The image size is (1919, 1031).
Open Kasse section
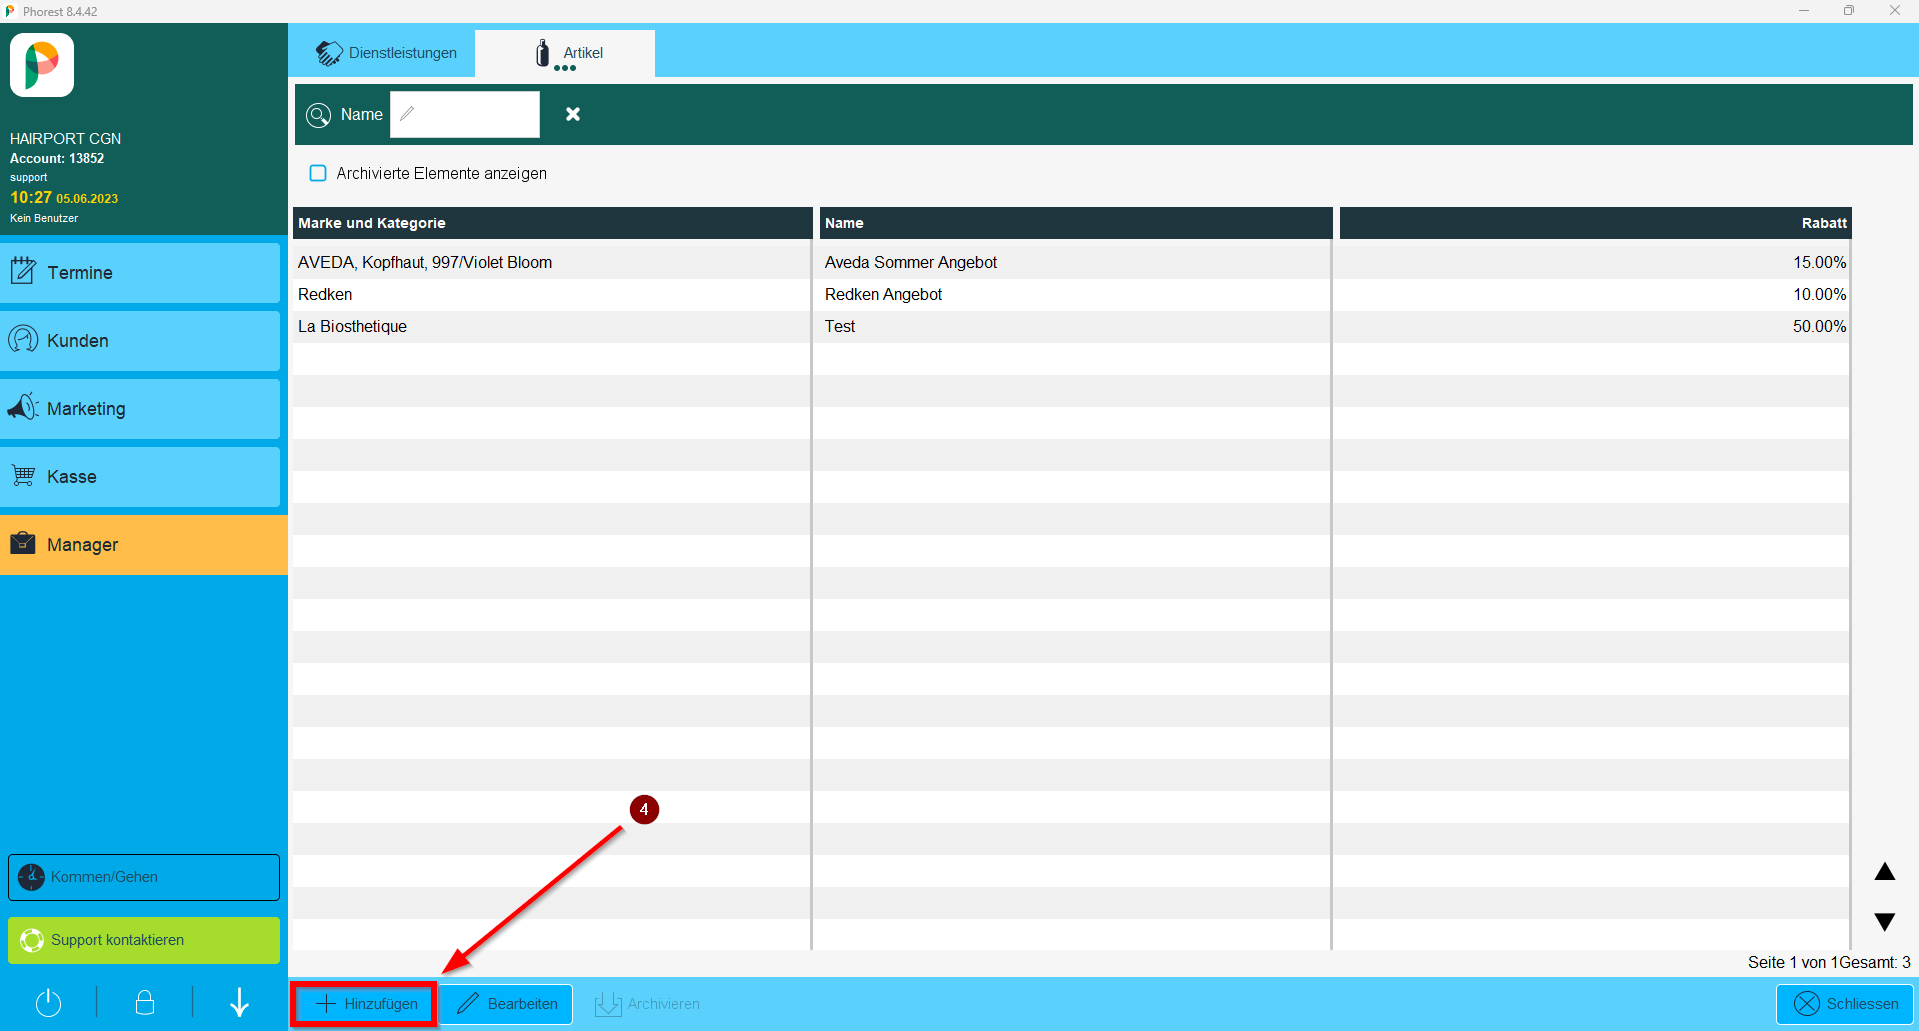[x=140, y=477]
